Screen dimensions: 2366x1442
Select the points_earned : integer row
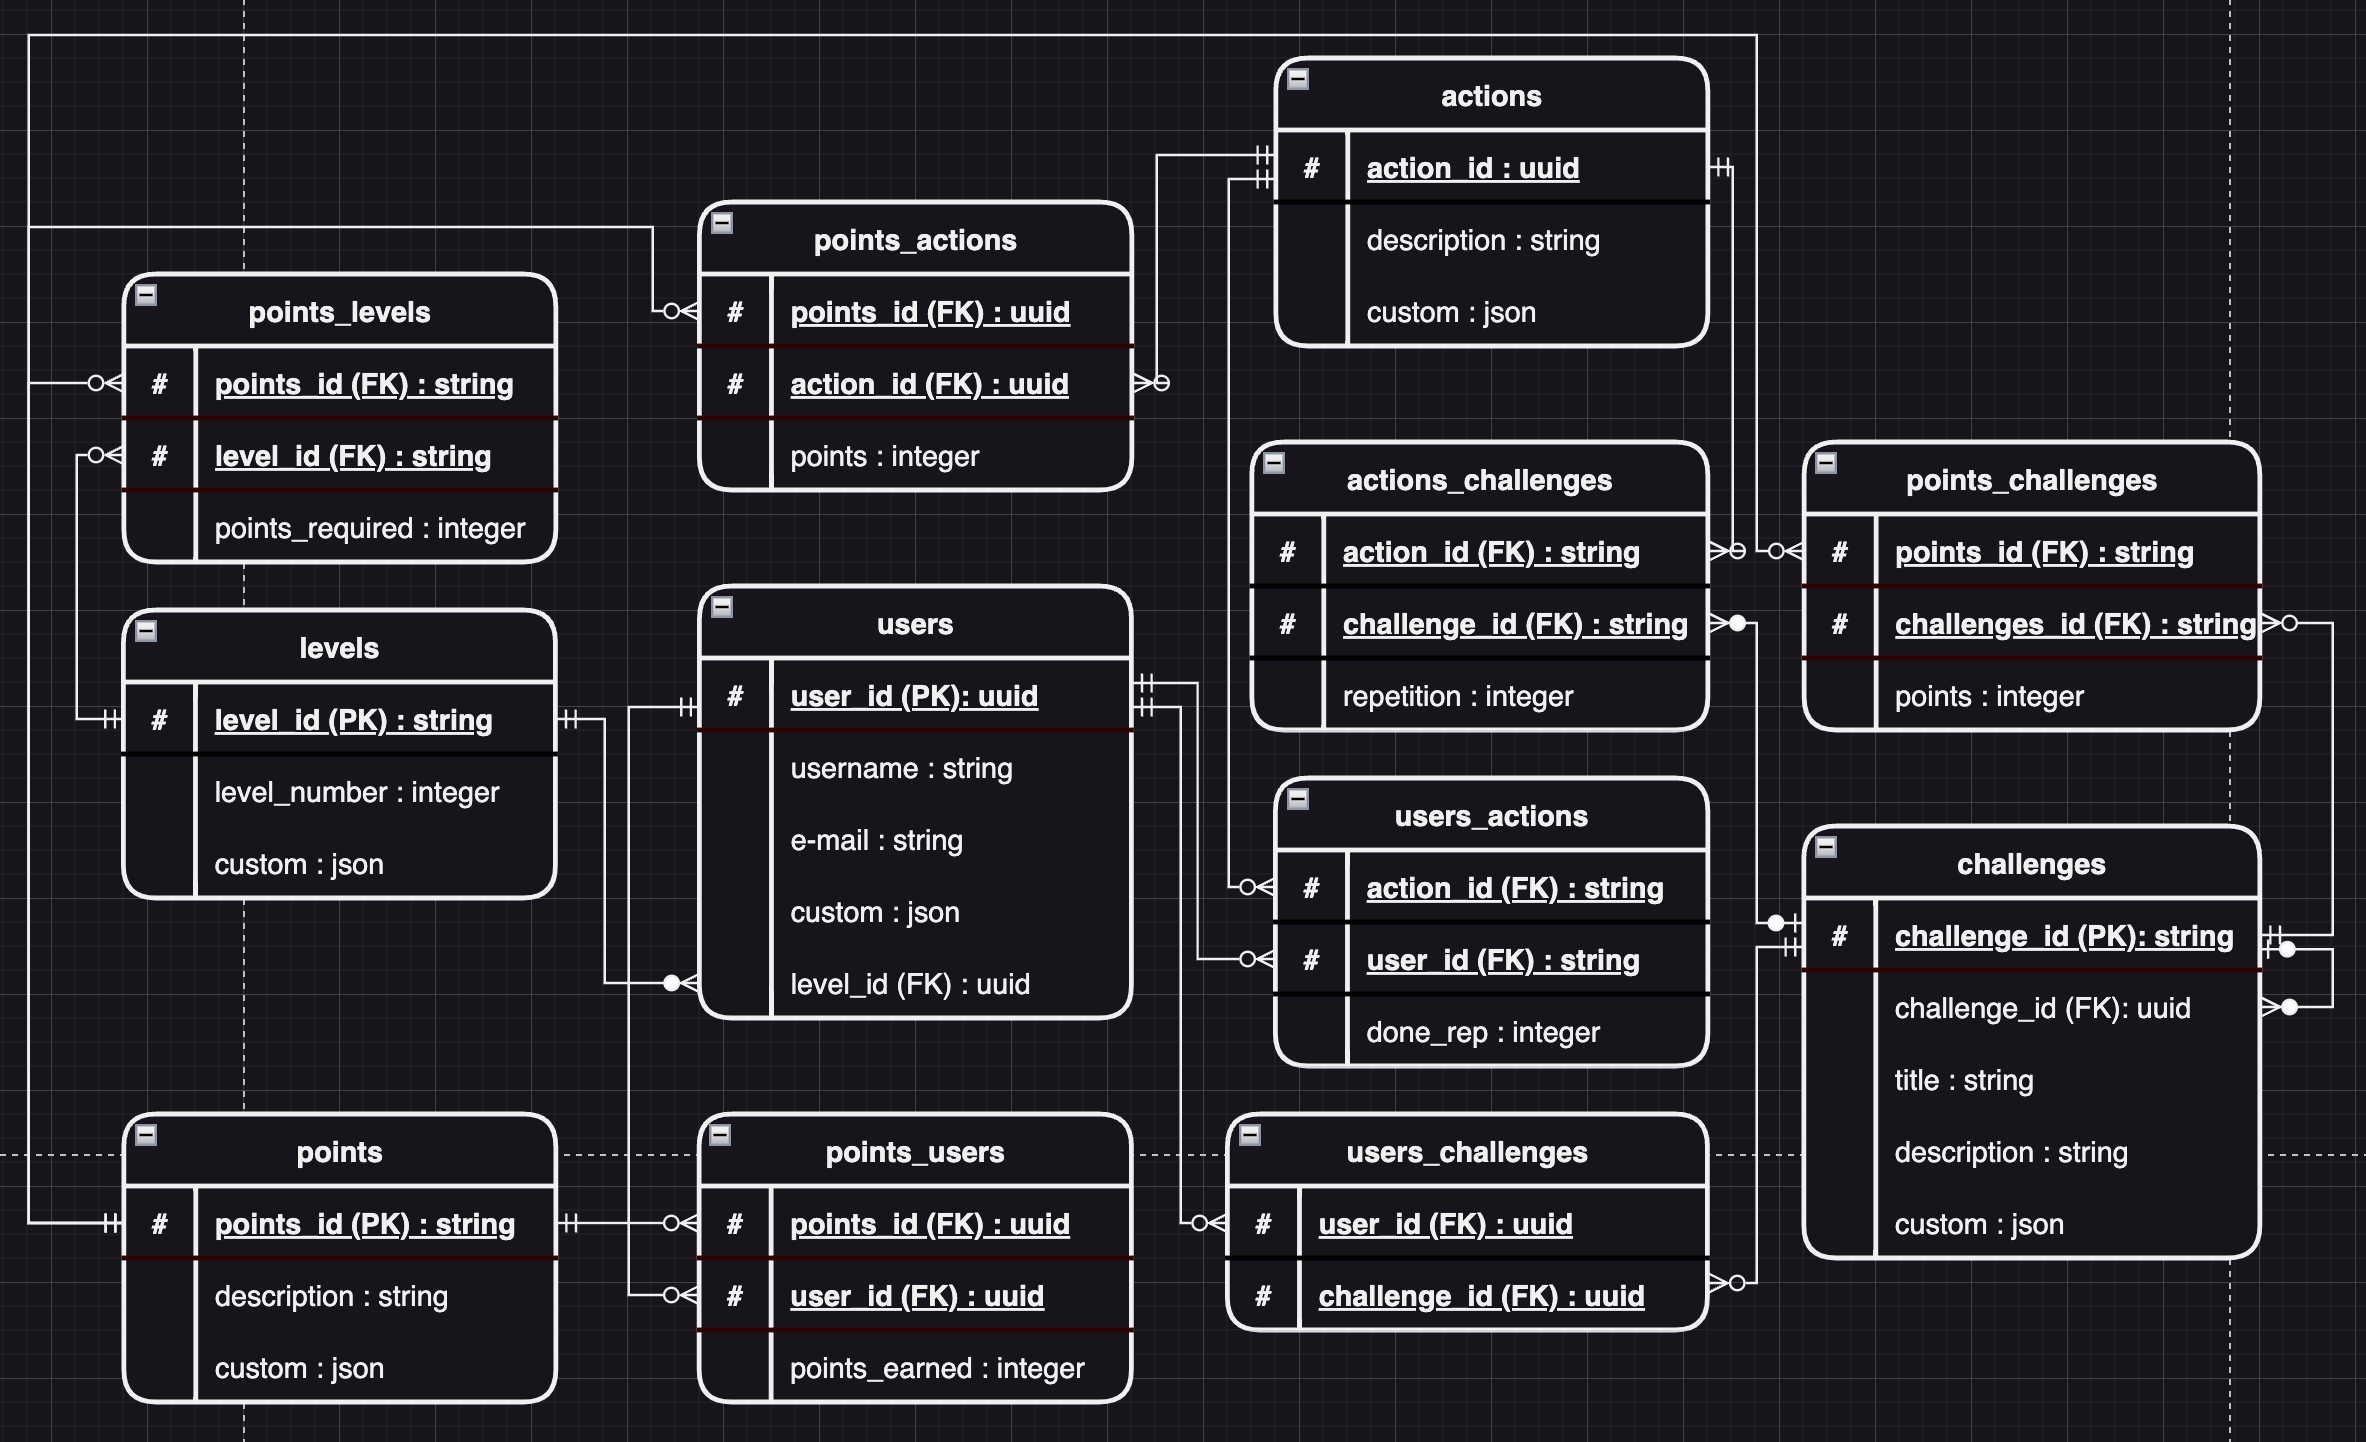point(936,1369)
